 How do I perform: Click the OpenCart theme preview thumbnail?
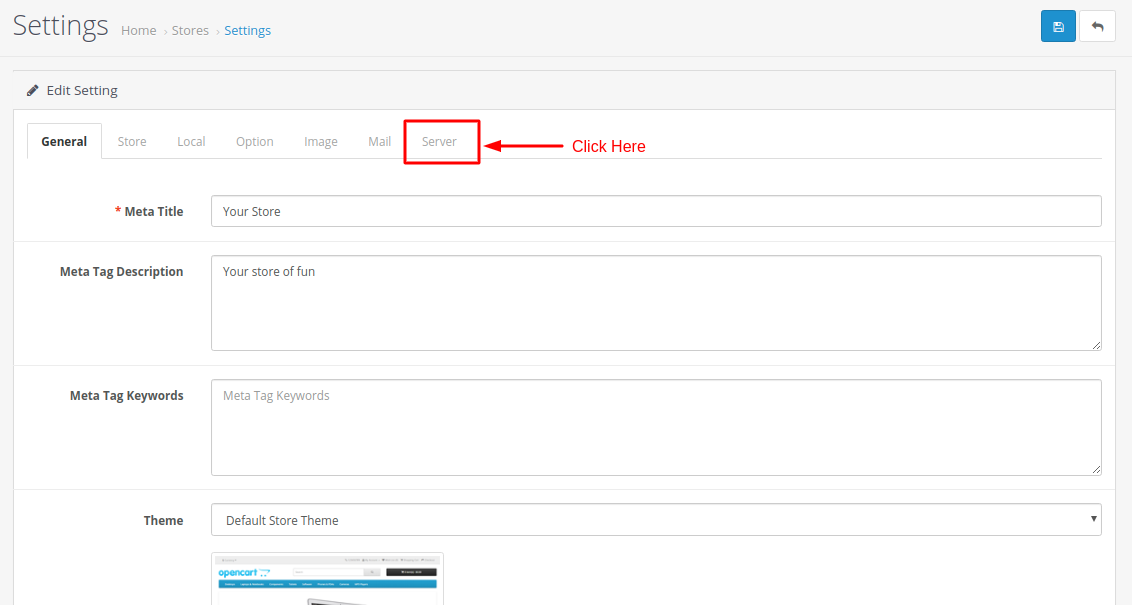(x=328, y=579)
